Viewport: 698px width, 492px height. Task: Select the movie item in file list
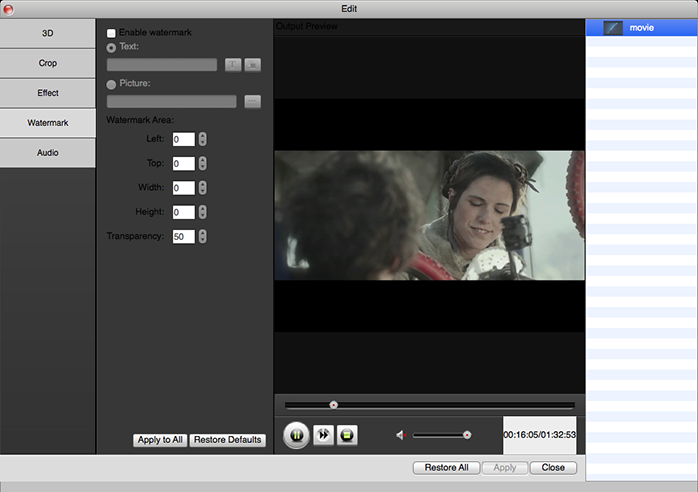tap(641, 28)
